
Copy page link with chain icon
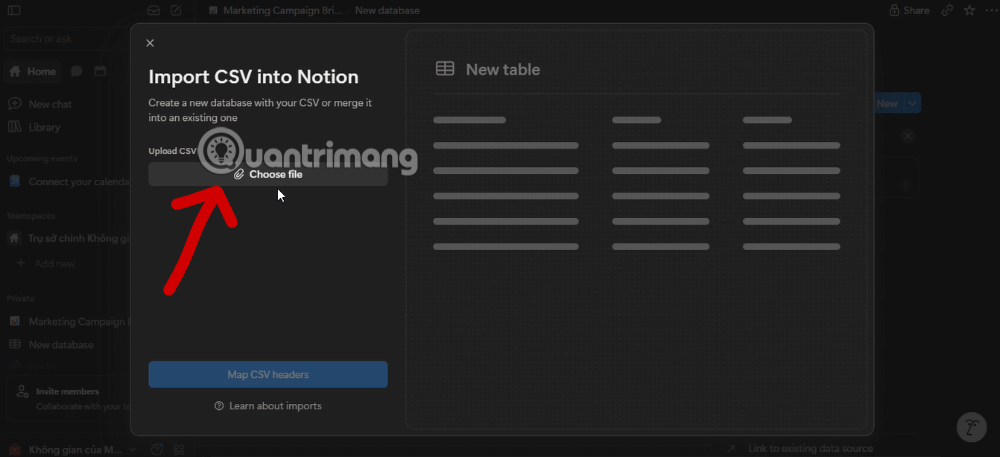click(x=948, y=10)
